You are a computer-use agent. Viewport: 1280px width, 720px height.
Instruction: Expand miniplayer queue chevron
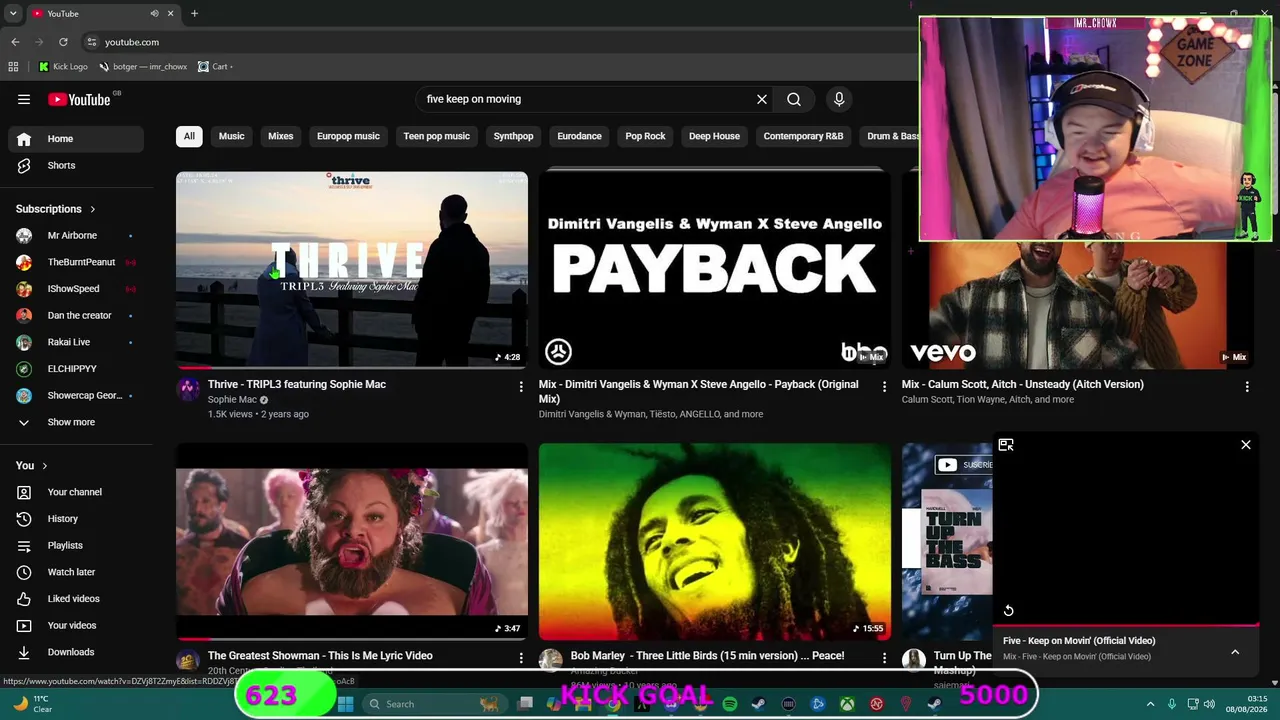pyautogui.click(x=1235, y=652)
